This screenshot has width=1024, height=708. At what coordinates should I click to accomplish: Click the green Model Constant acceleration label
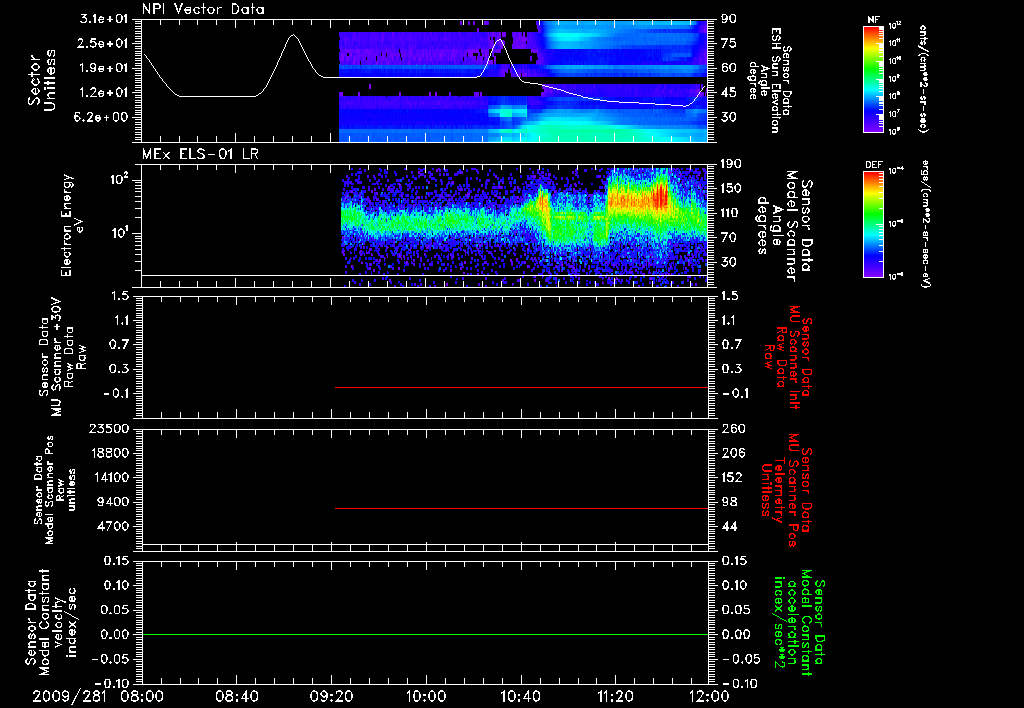point(799,622)
